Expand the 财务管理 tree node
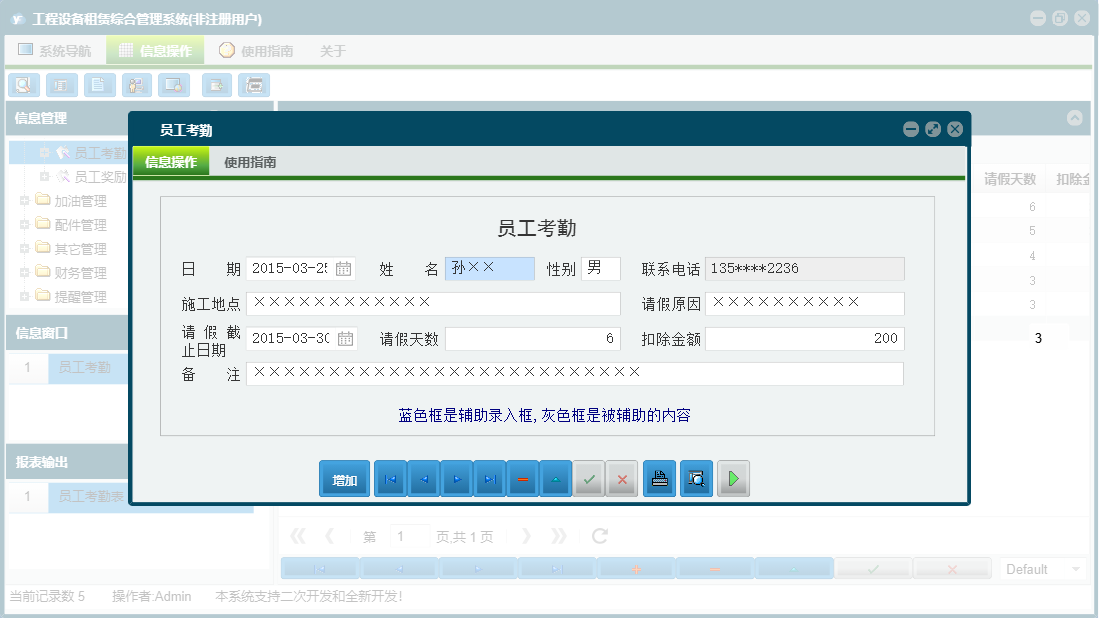Viewport: 1099px width, 618px height. tap(23, 272)
